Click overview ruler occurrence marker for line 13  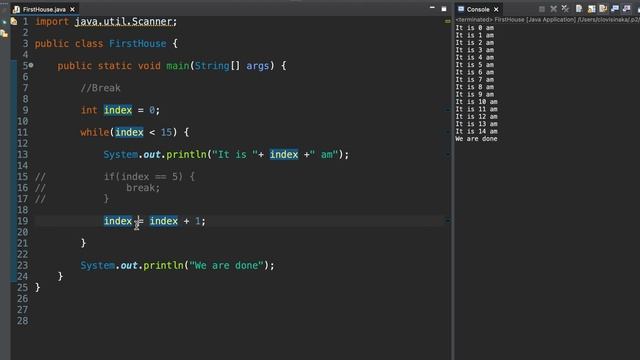point(448,154)
